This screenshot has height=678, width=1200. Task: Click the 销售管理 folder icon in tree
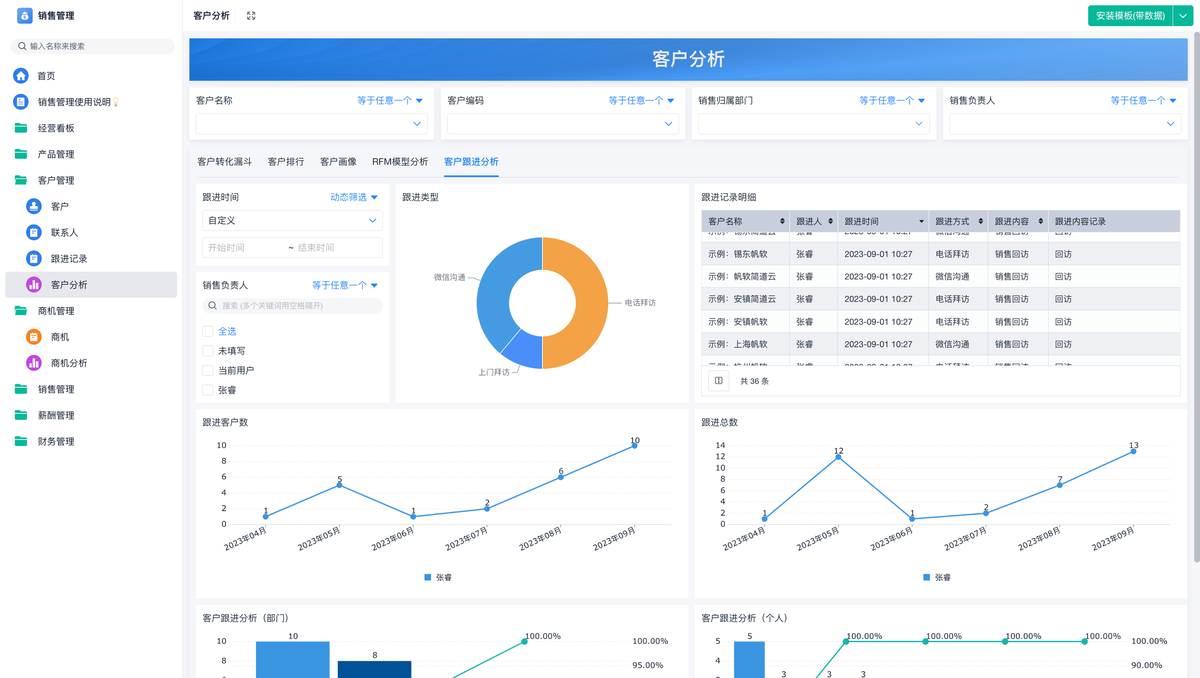click(x=21, y=389)
